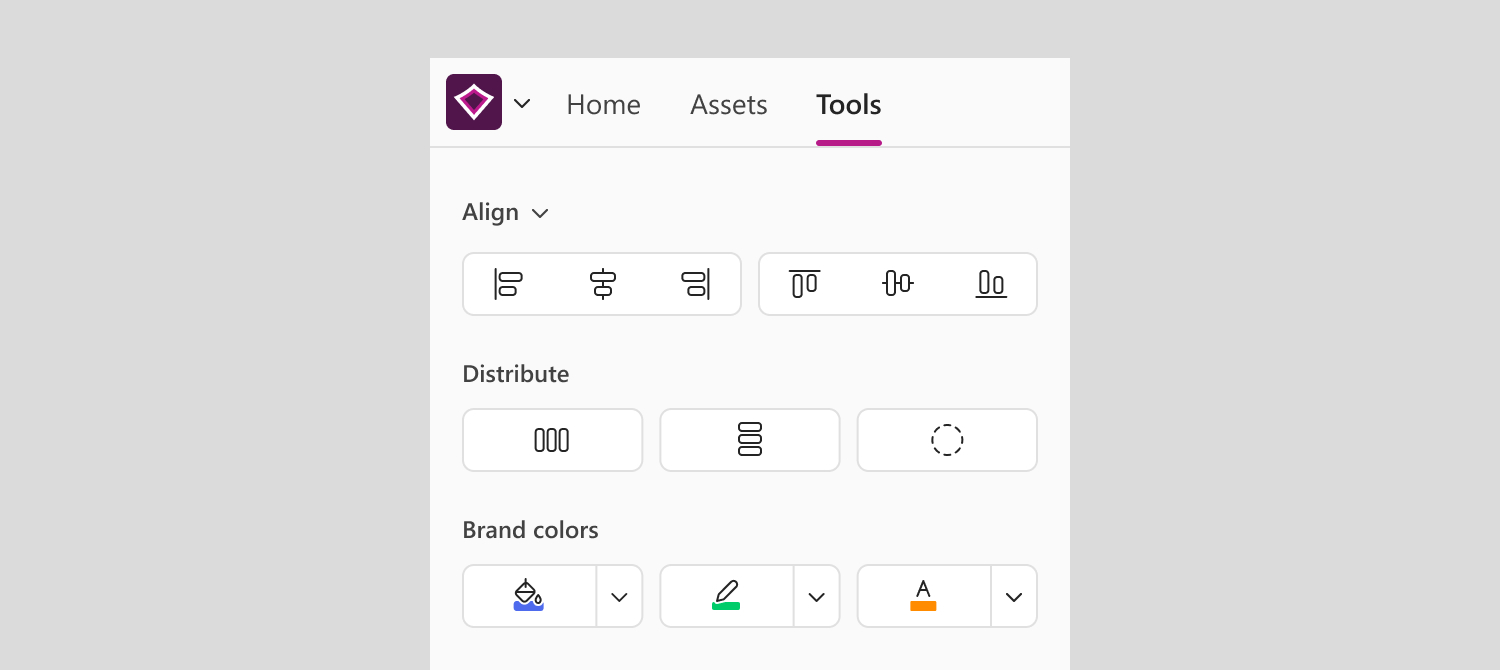1500x670 pixels.
Task: Open the pen color dropdown arrow
Action: [x=817, y=597]
